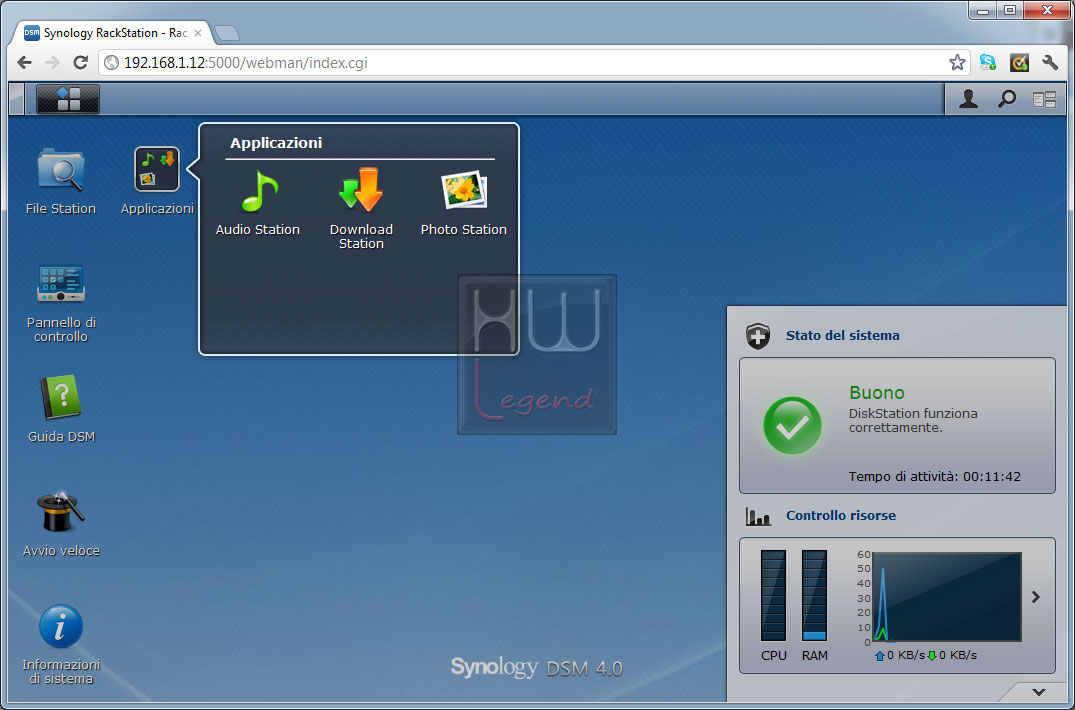Click the extension icon next to Skype
This screenshot has height=710, width=1075.
tap(1019, 62)
